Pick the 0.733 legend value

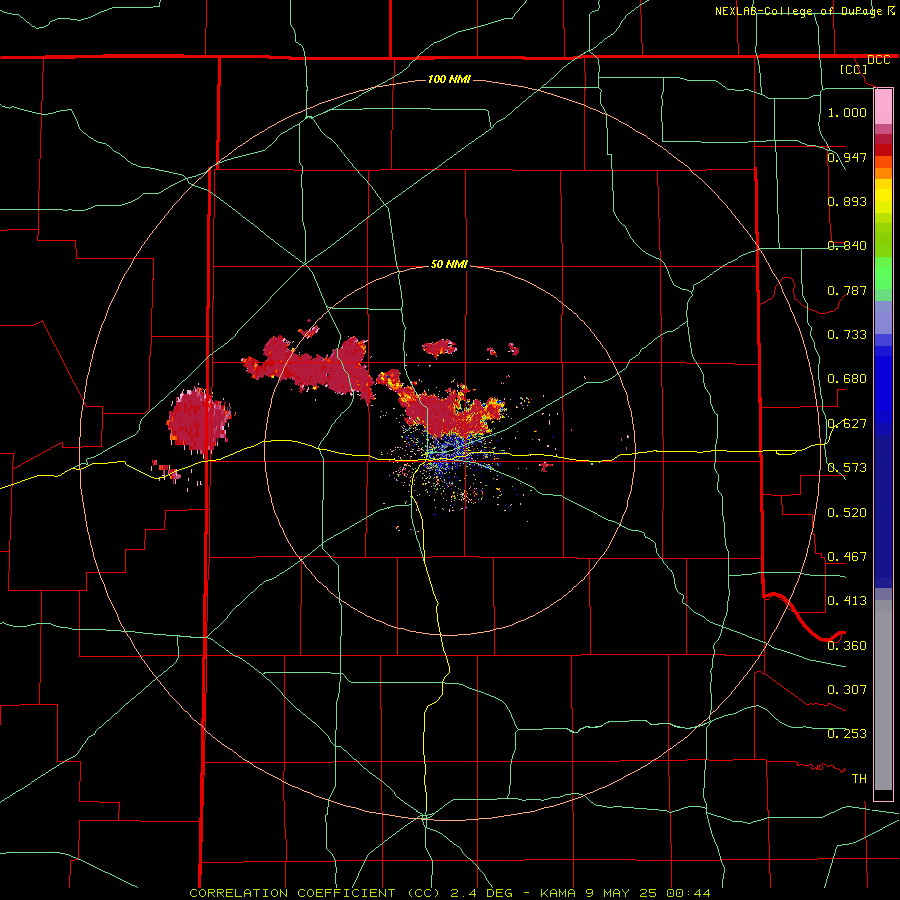tap(847, 335)
